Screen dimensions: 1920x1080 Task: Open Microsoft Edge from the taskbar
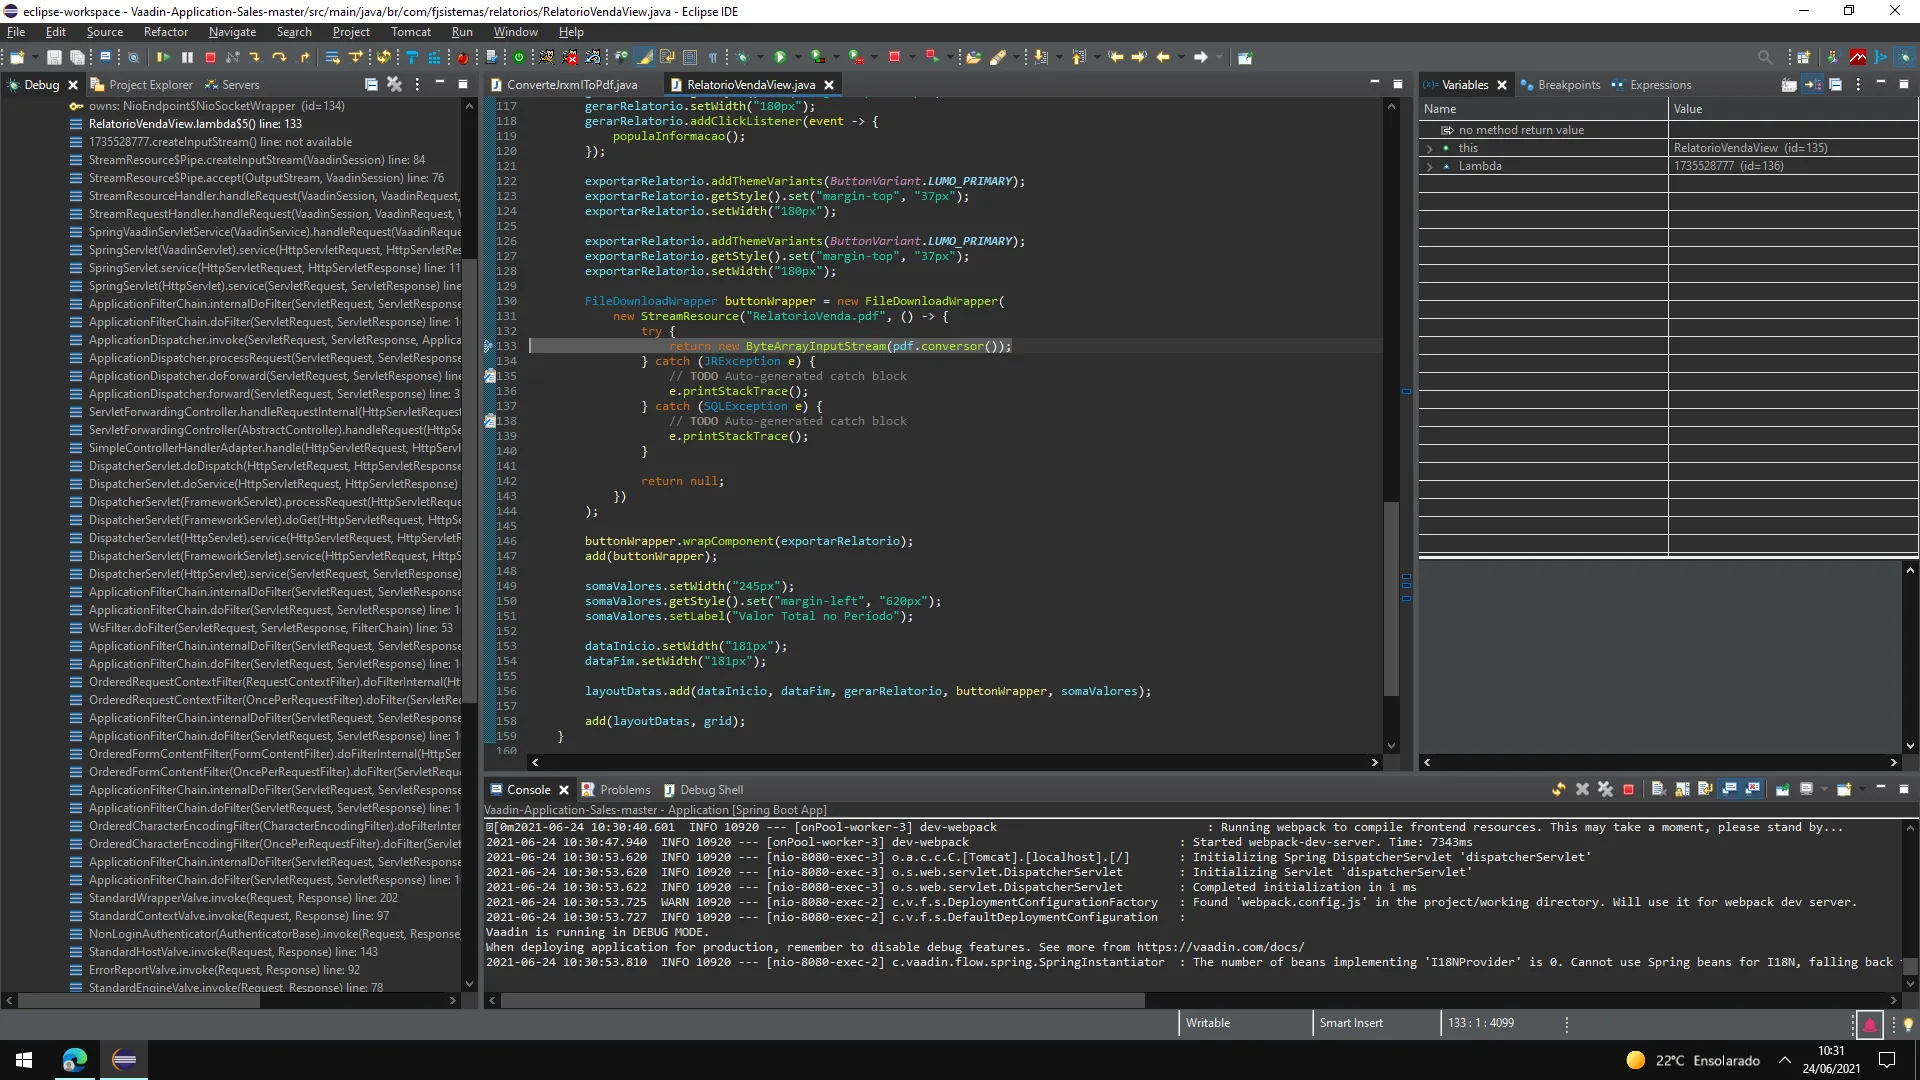(75, 1060)
